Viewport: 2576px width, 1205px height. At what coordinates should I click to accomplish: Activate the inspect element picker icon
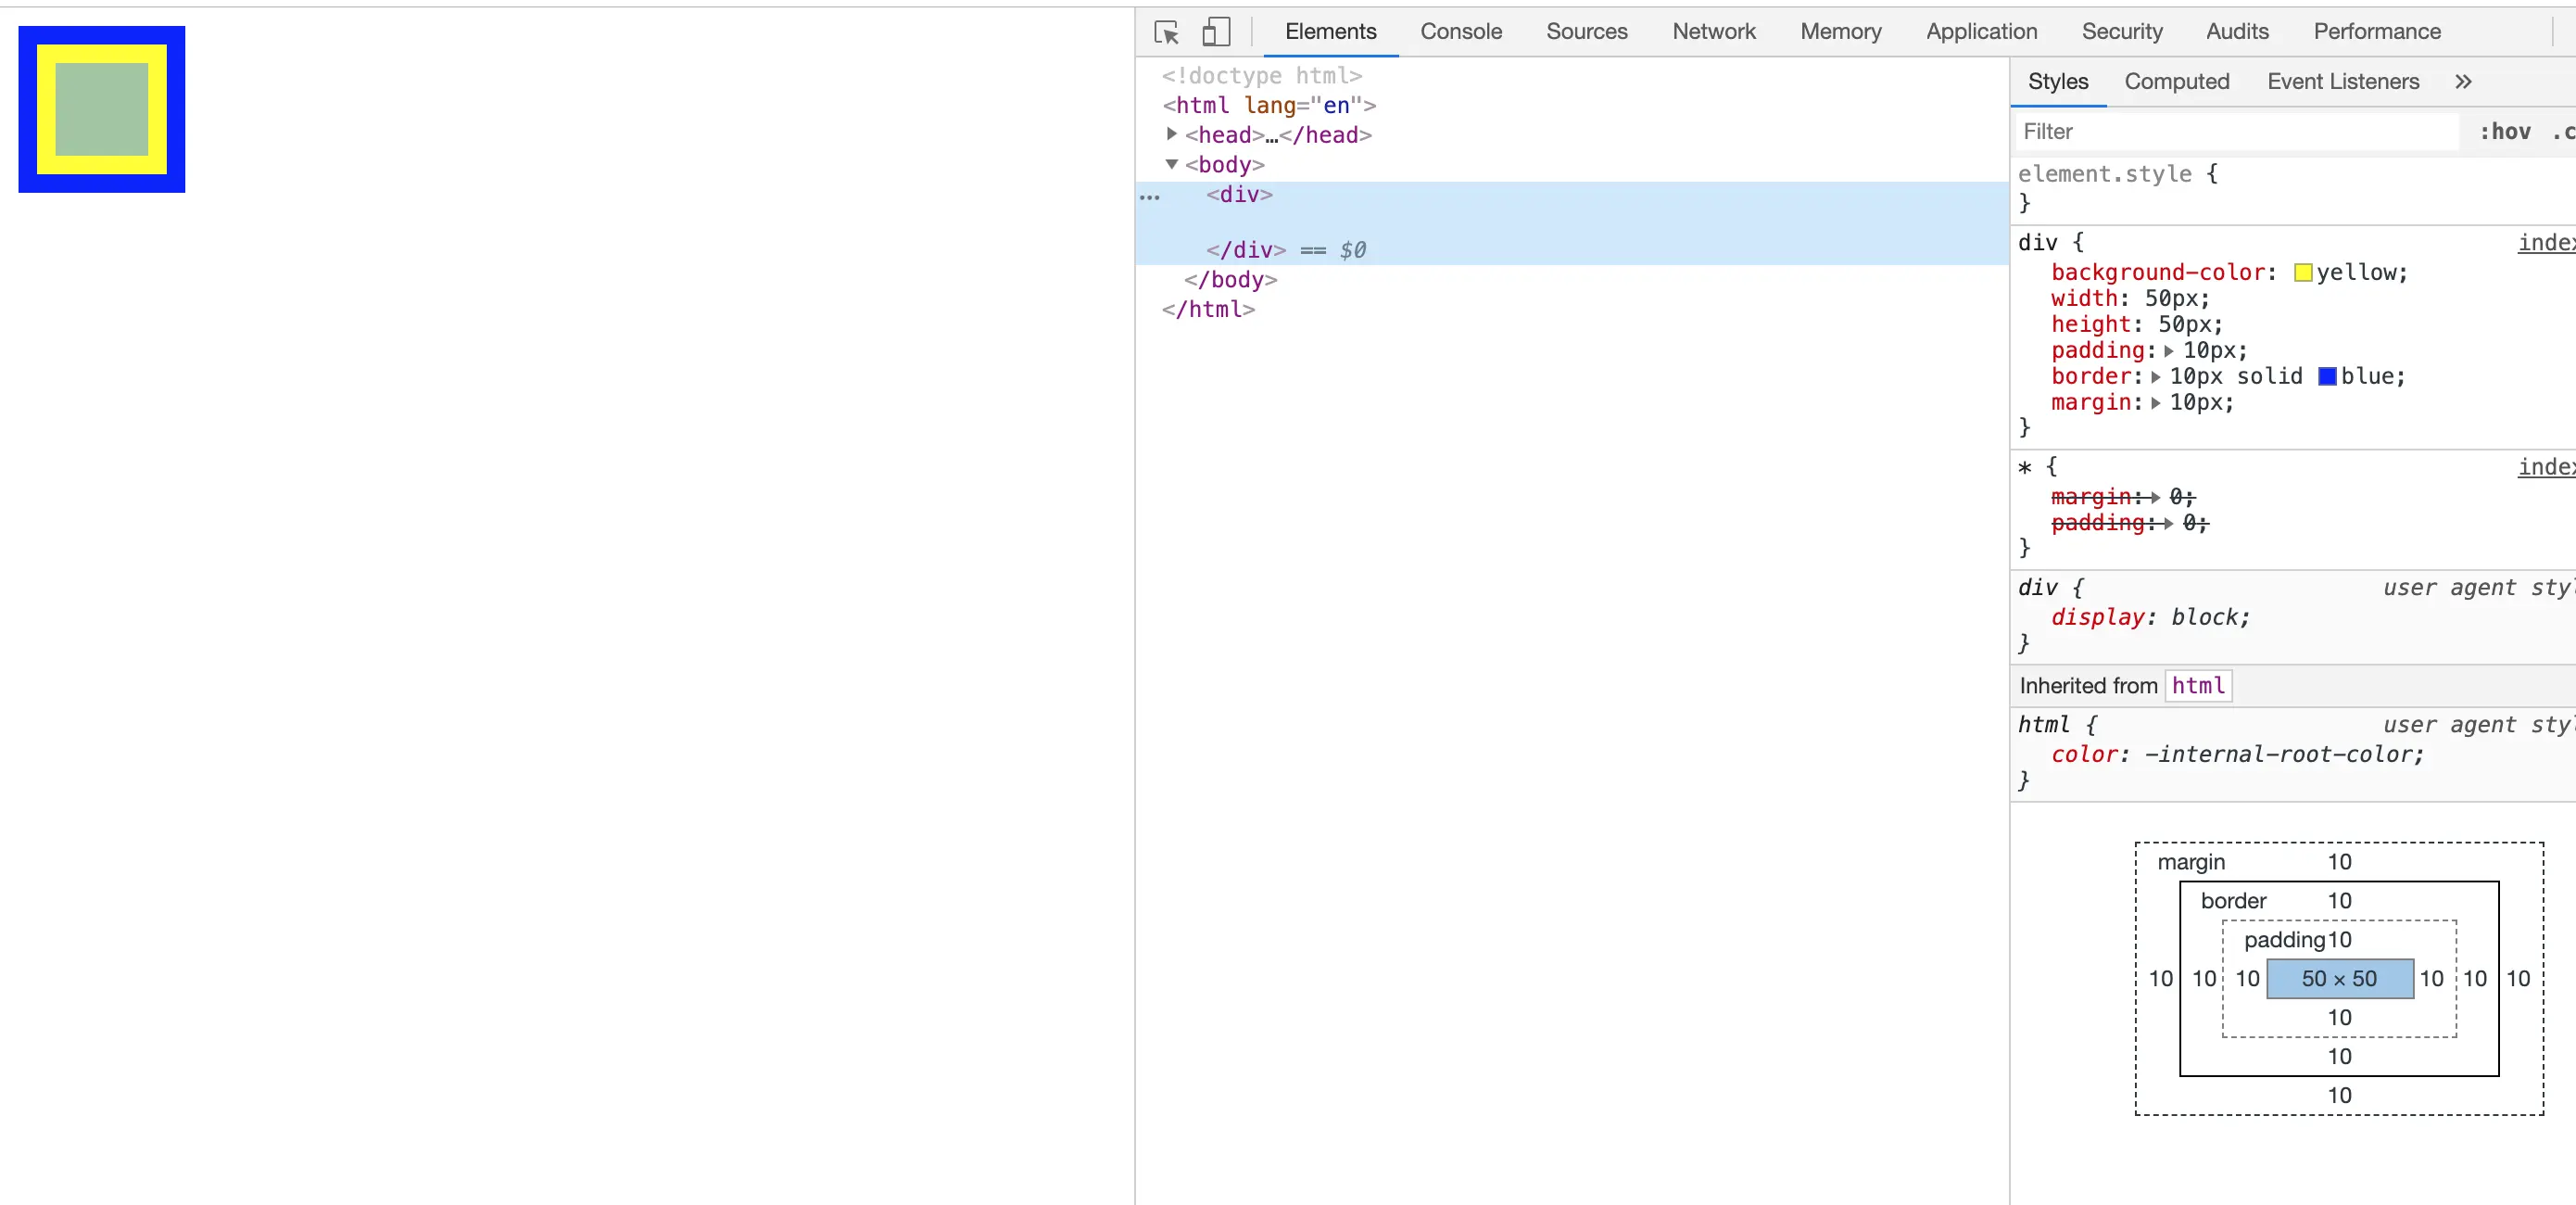tap(1166, 32)
